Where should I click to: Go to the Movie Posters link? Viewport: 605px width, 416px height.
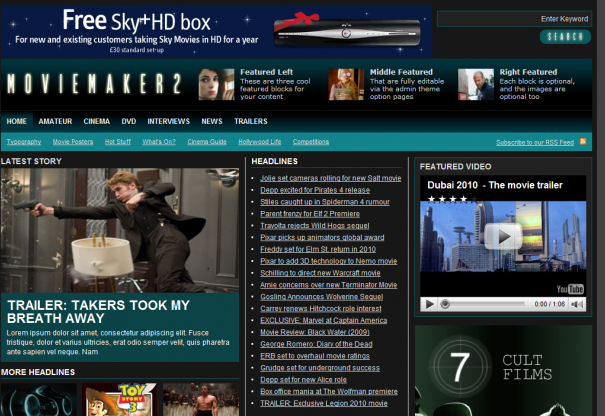tap(73, 142)
